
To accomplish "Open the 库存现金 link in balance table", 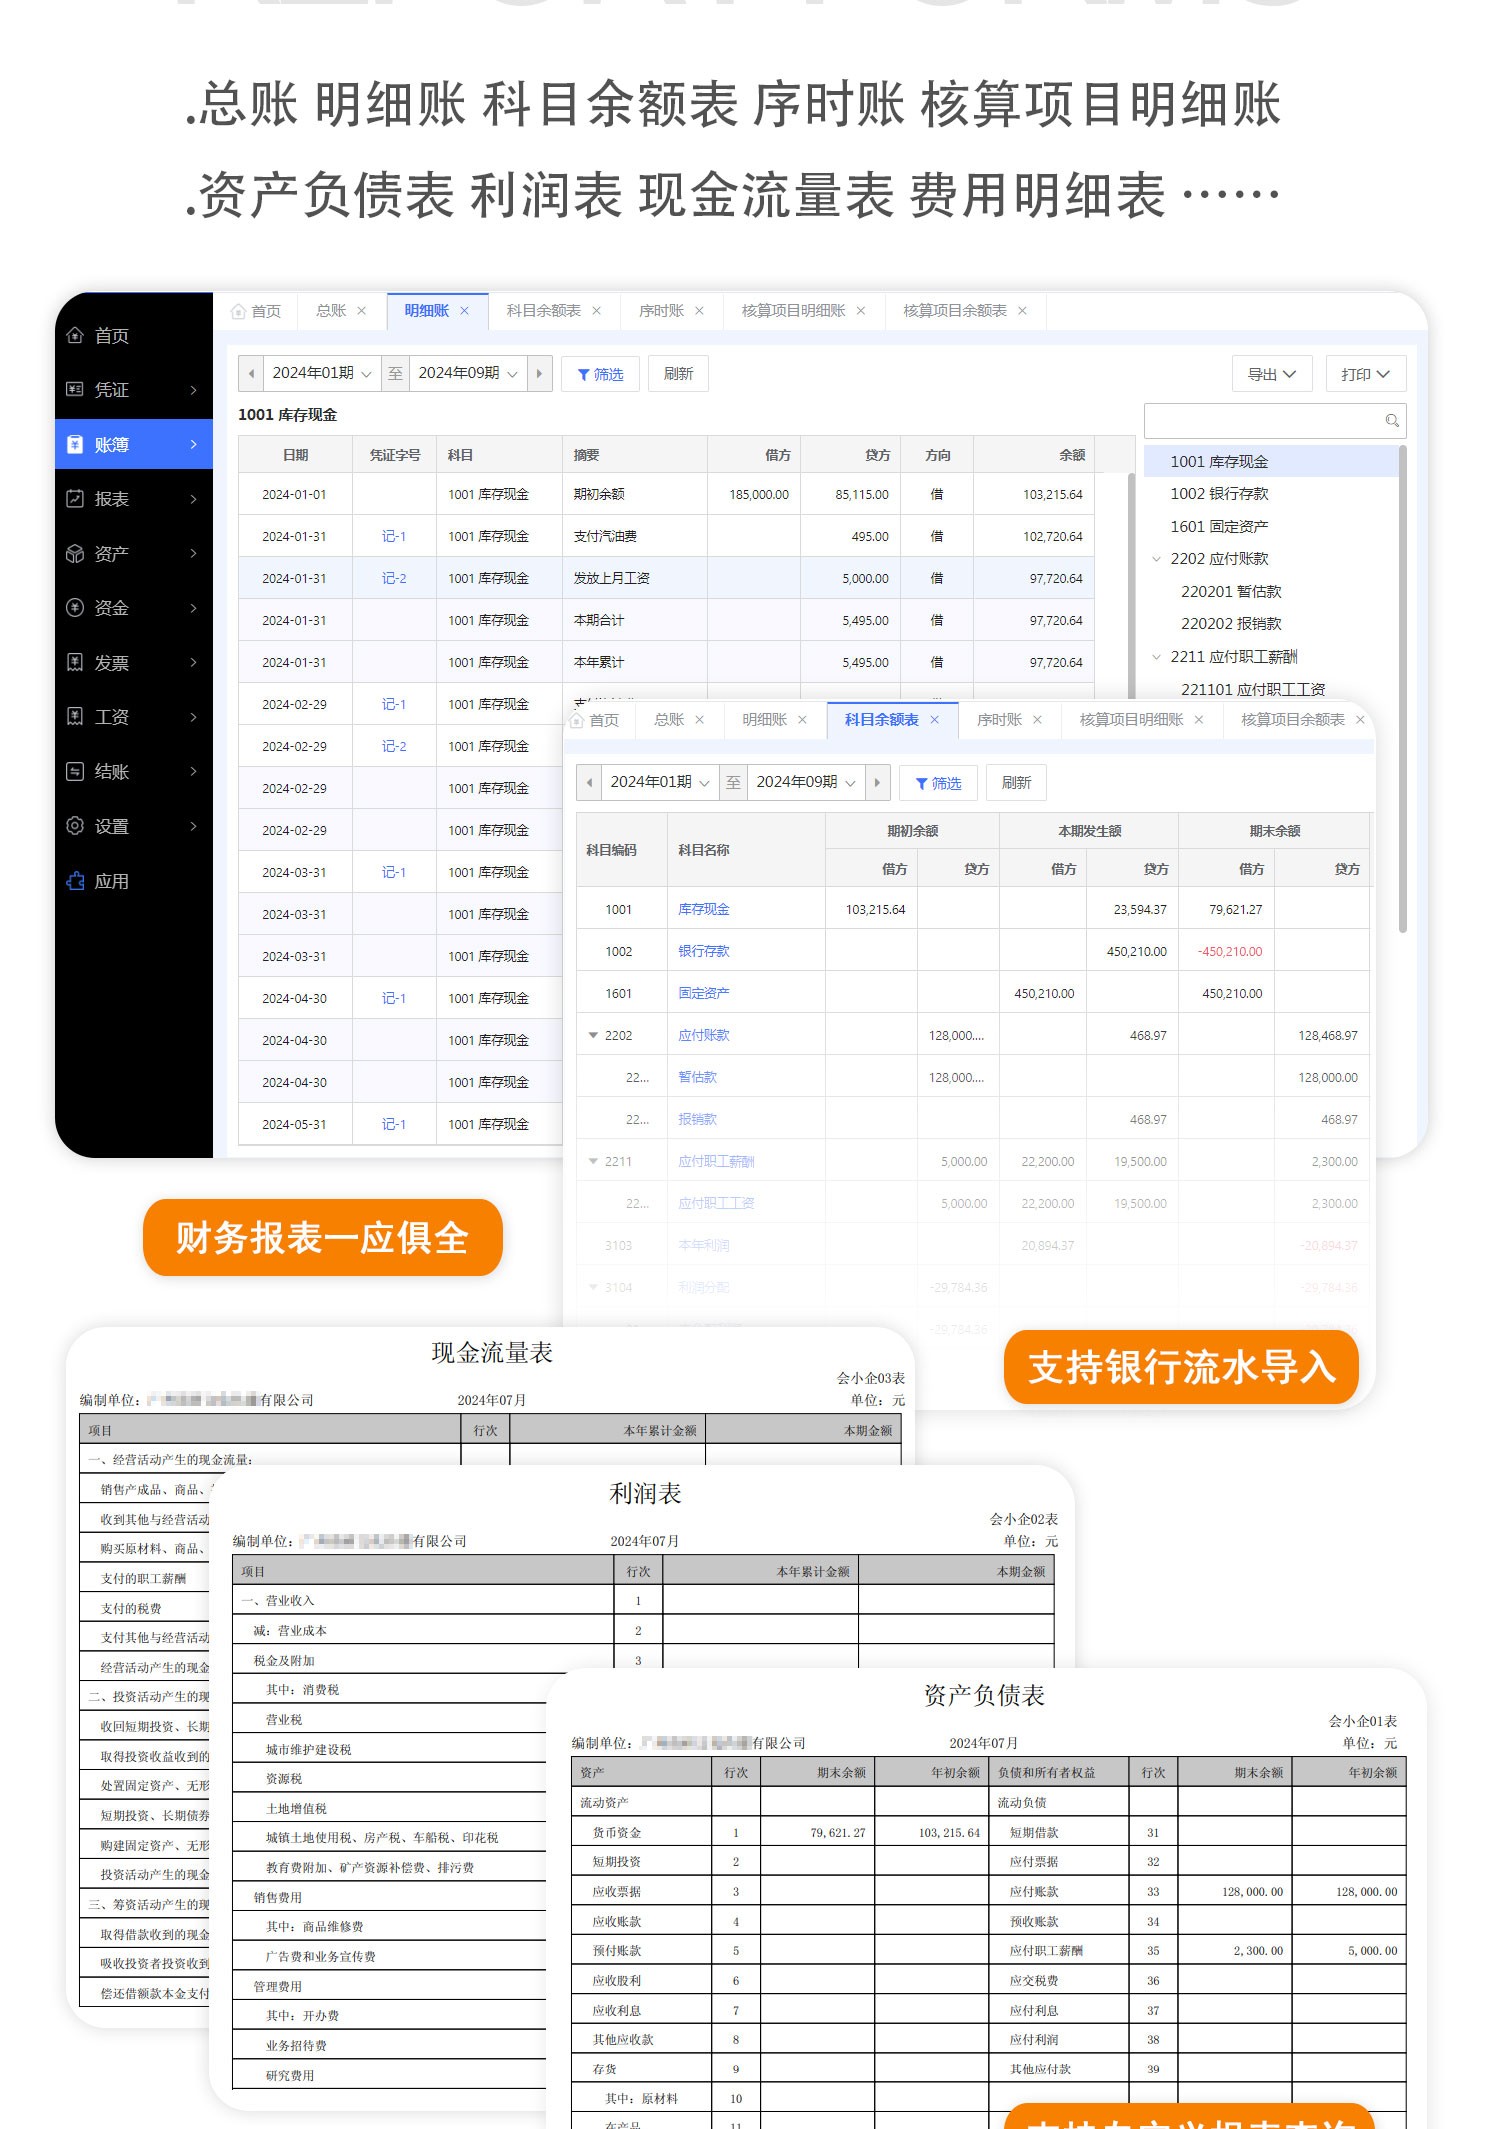I will [x=703, y=910].
